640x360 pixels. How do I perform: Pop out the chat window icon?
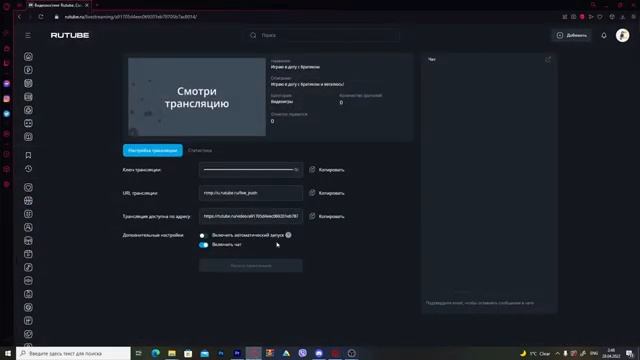point(548,60)
